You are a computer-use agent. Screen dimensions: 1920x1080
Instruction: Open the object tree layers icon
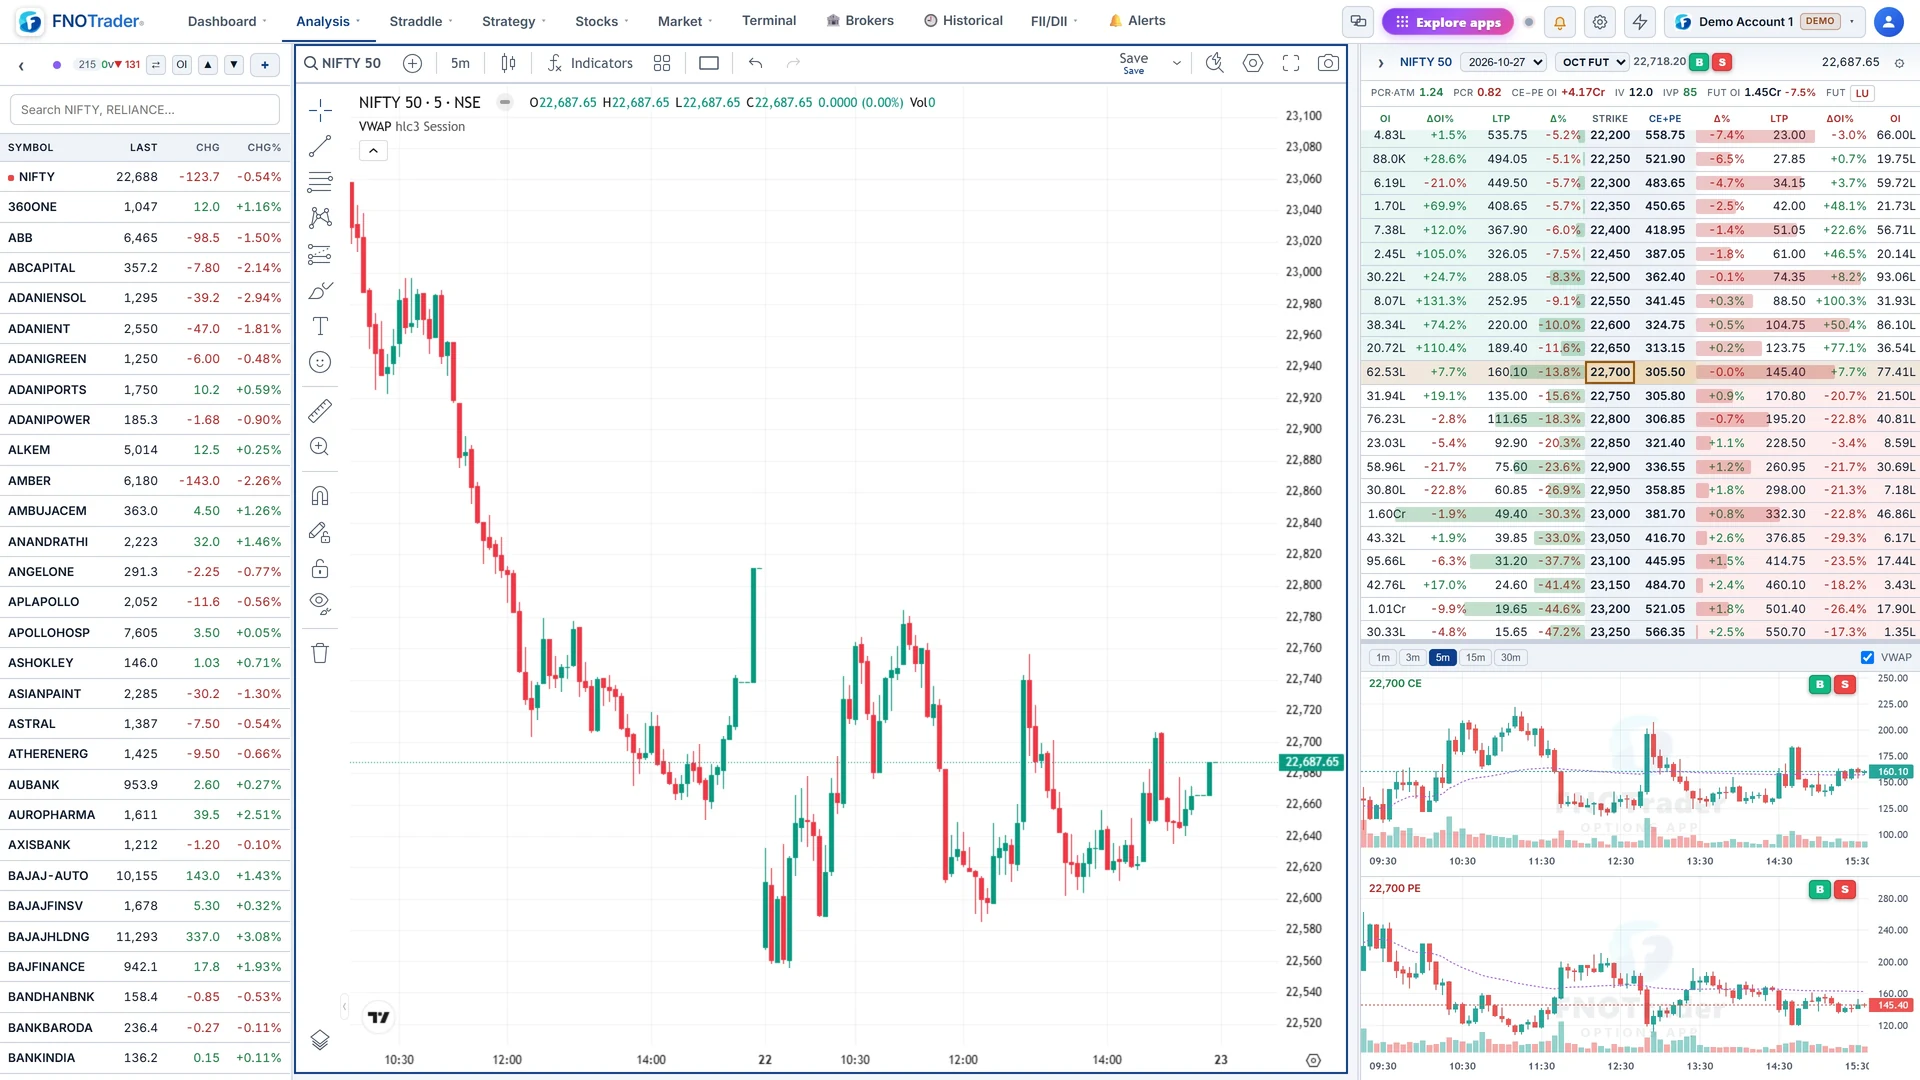pos(320,1040)
